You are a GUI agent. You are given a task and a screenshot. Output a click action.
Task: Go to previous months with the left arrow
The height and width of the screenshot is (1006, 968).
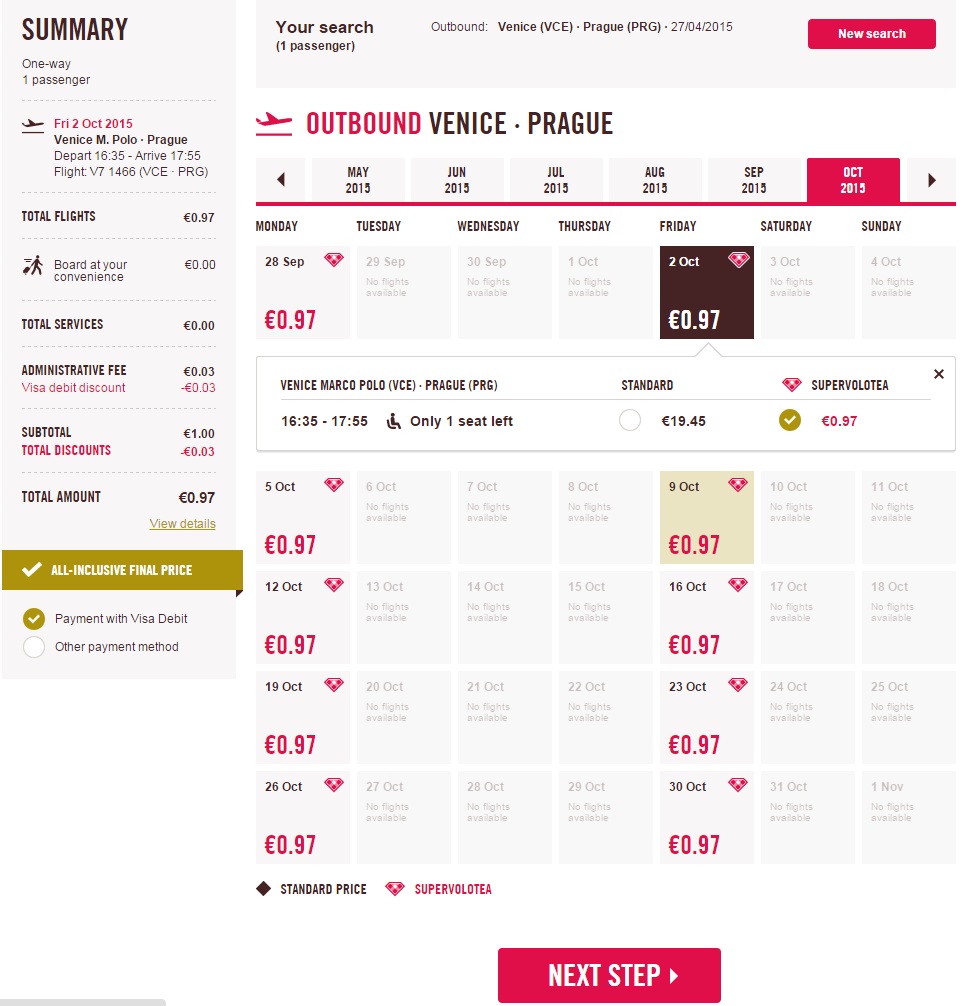[281, 180]
